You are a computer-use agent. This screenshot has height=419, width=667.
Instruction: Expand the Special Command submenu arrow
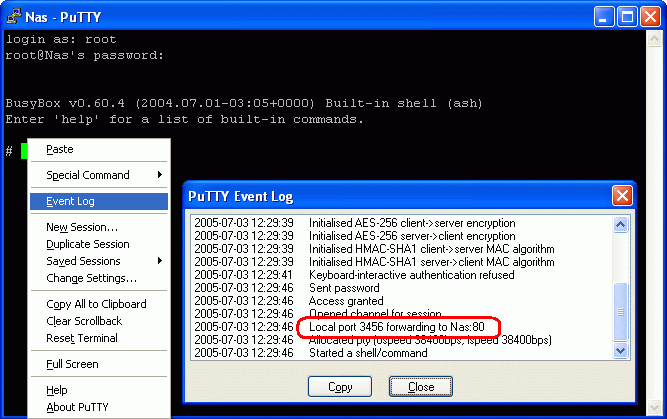tap(160, 174)
